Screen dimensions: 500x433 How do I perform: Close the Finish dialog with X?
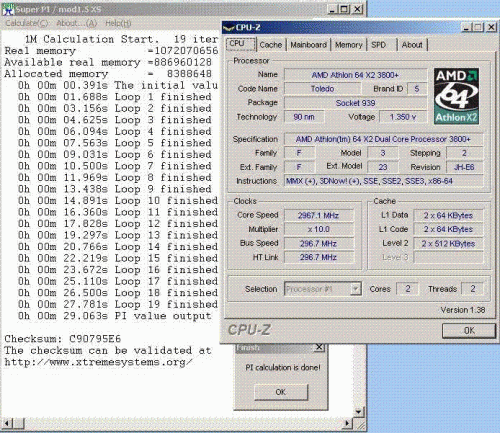click(x=319, y=347)
